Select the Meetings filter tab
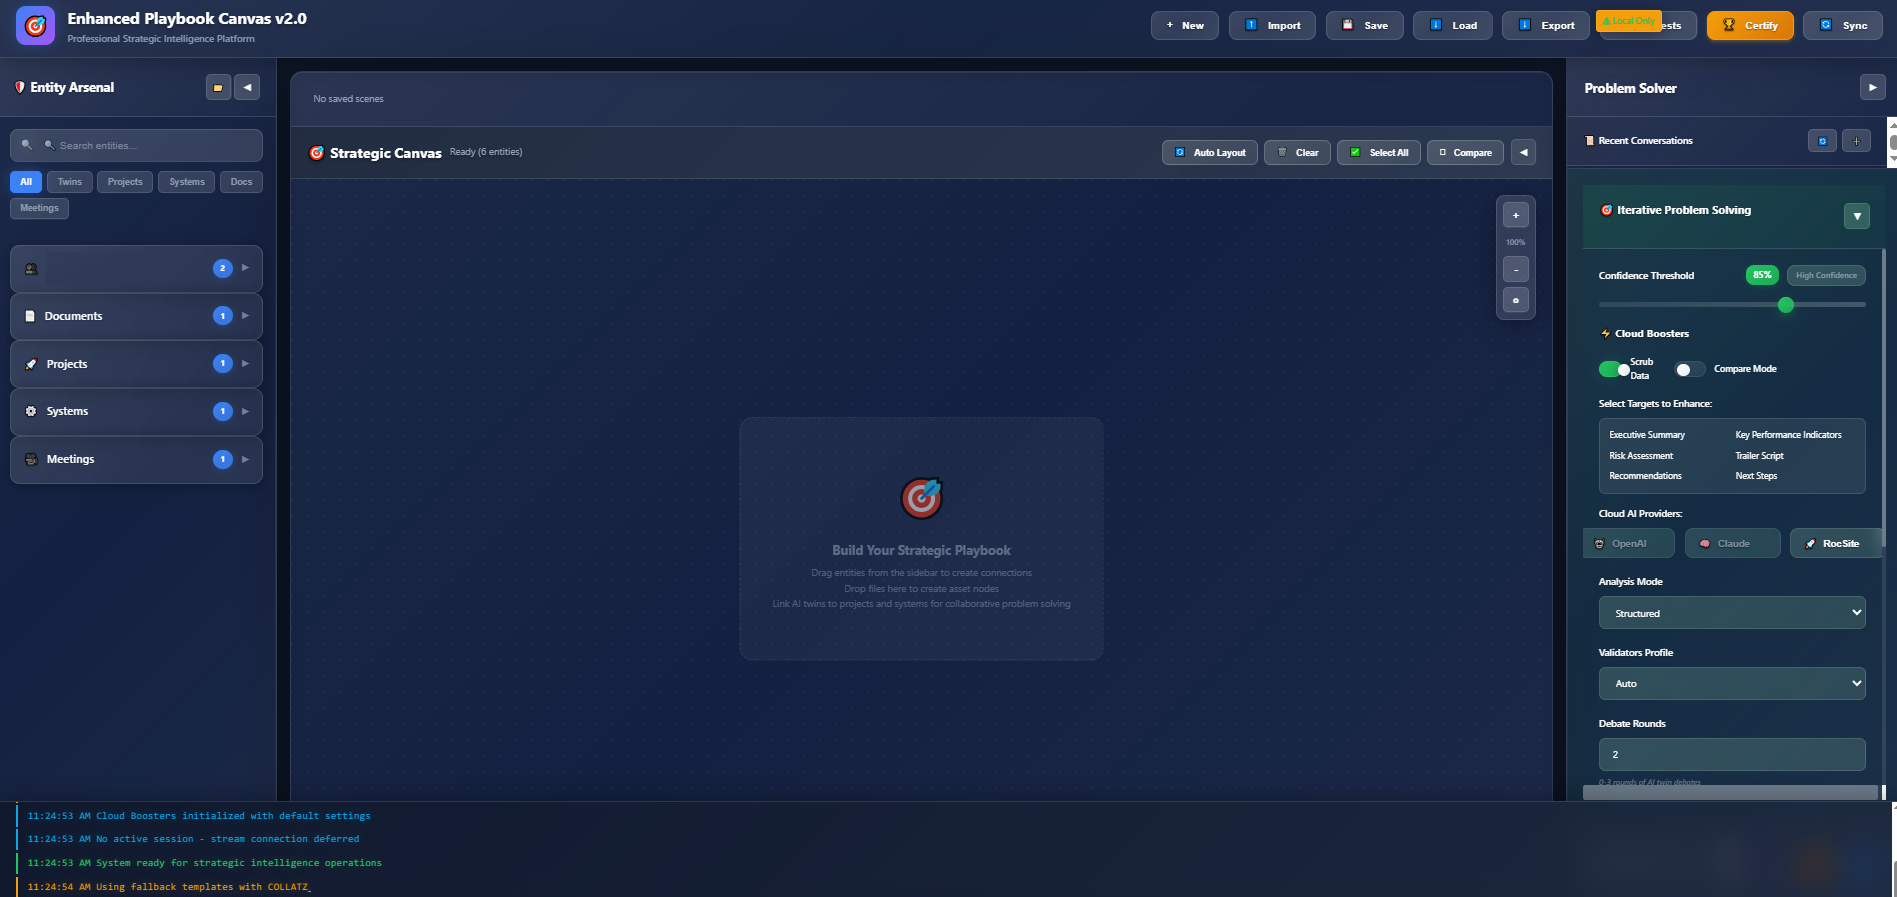The image size is (1897, 897). 39,208
